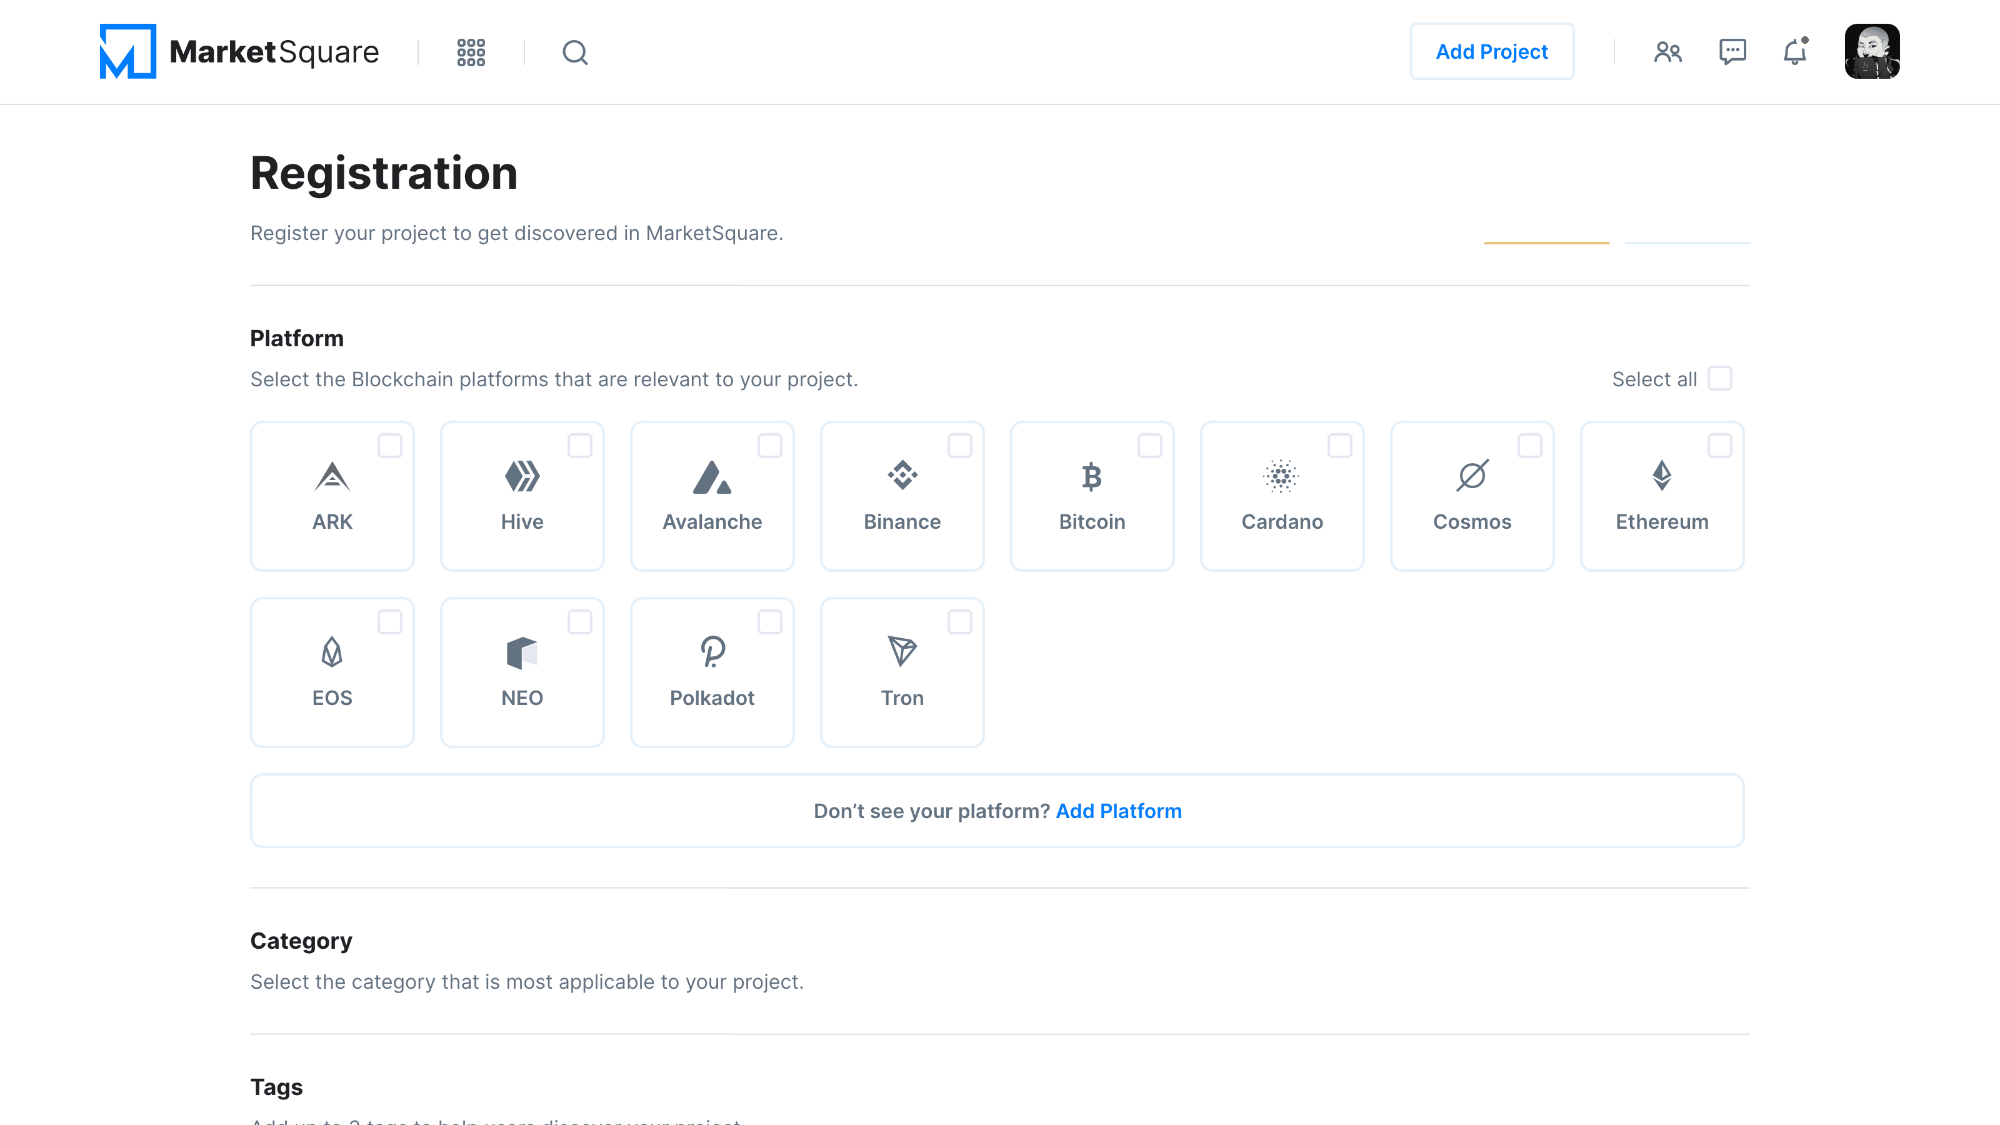Click the Cosmos platform logo
Viewport: 2000px width, 1125px height.
(1472, 475)
